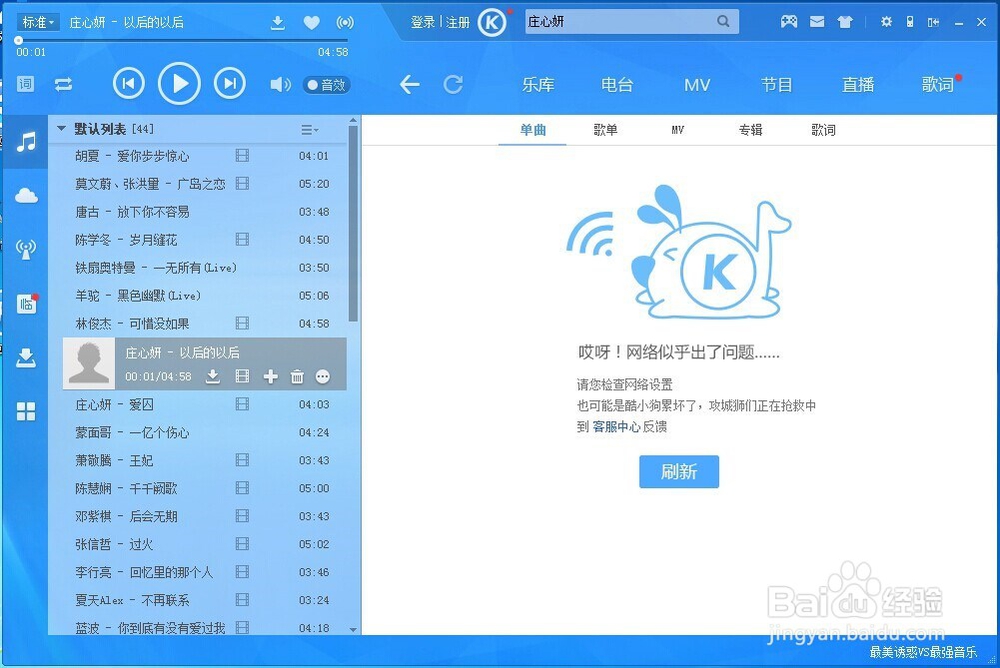The image size is (1000, 668).
Task: Open the game controller icon
Action: click(789, 22)
